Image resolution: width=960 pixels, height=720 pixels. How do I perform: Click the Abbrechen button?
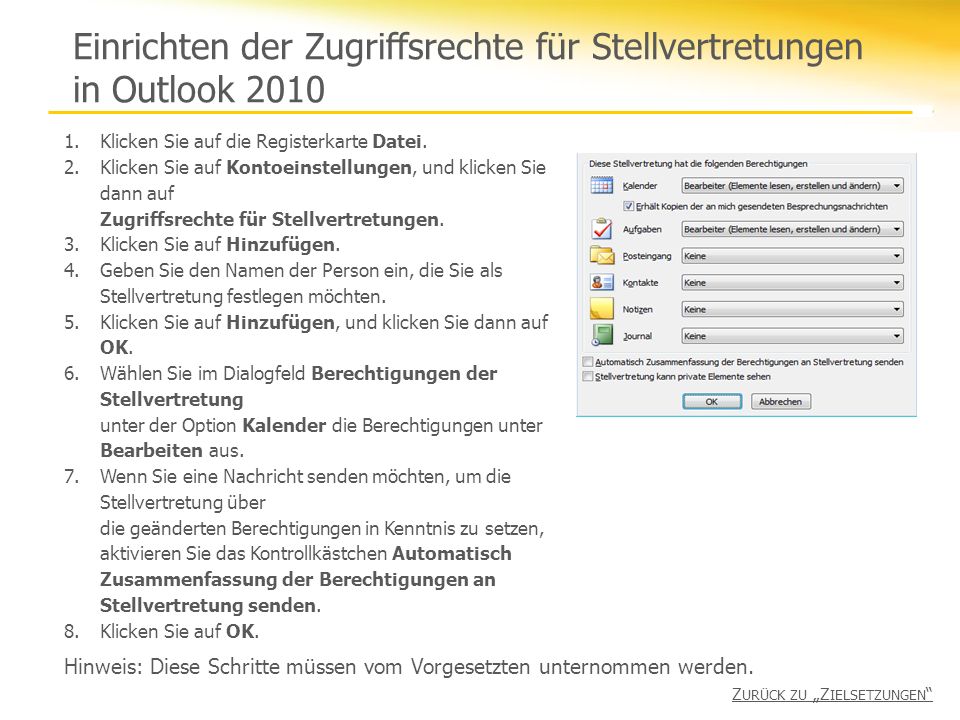pyautogui.click(x=781, y=402)
